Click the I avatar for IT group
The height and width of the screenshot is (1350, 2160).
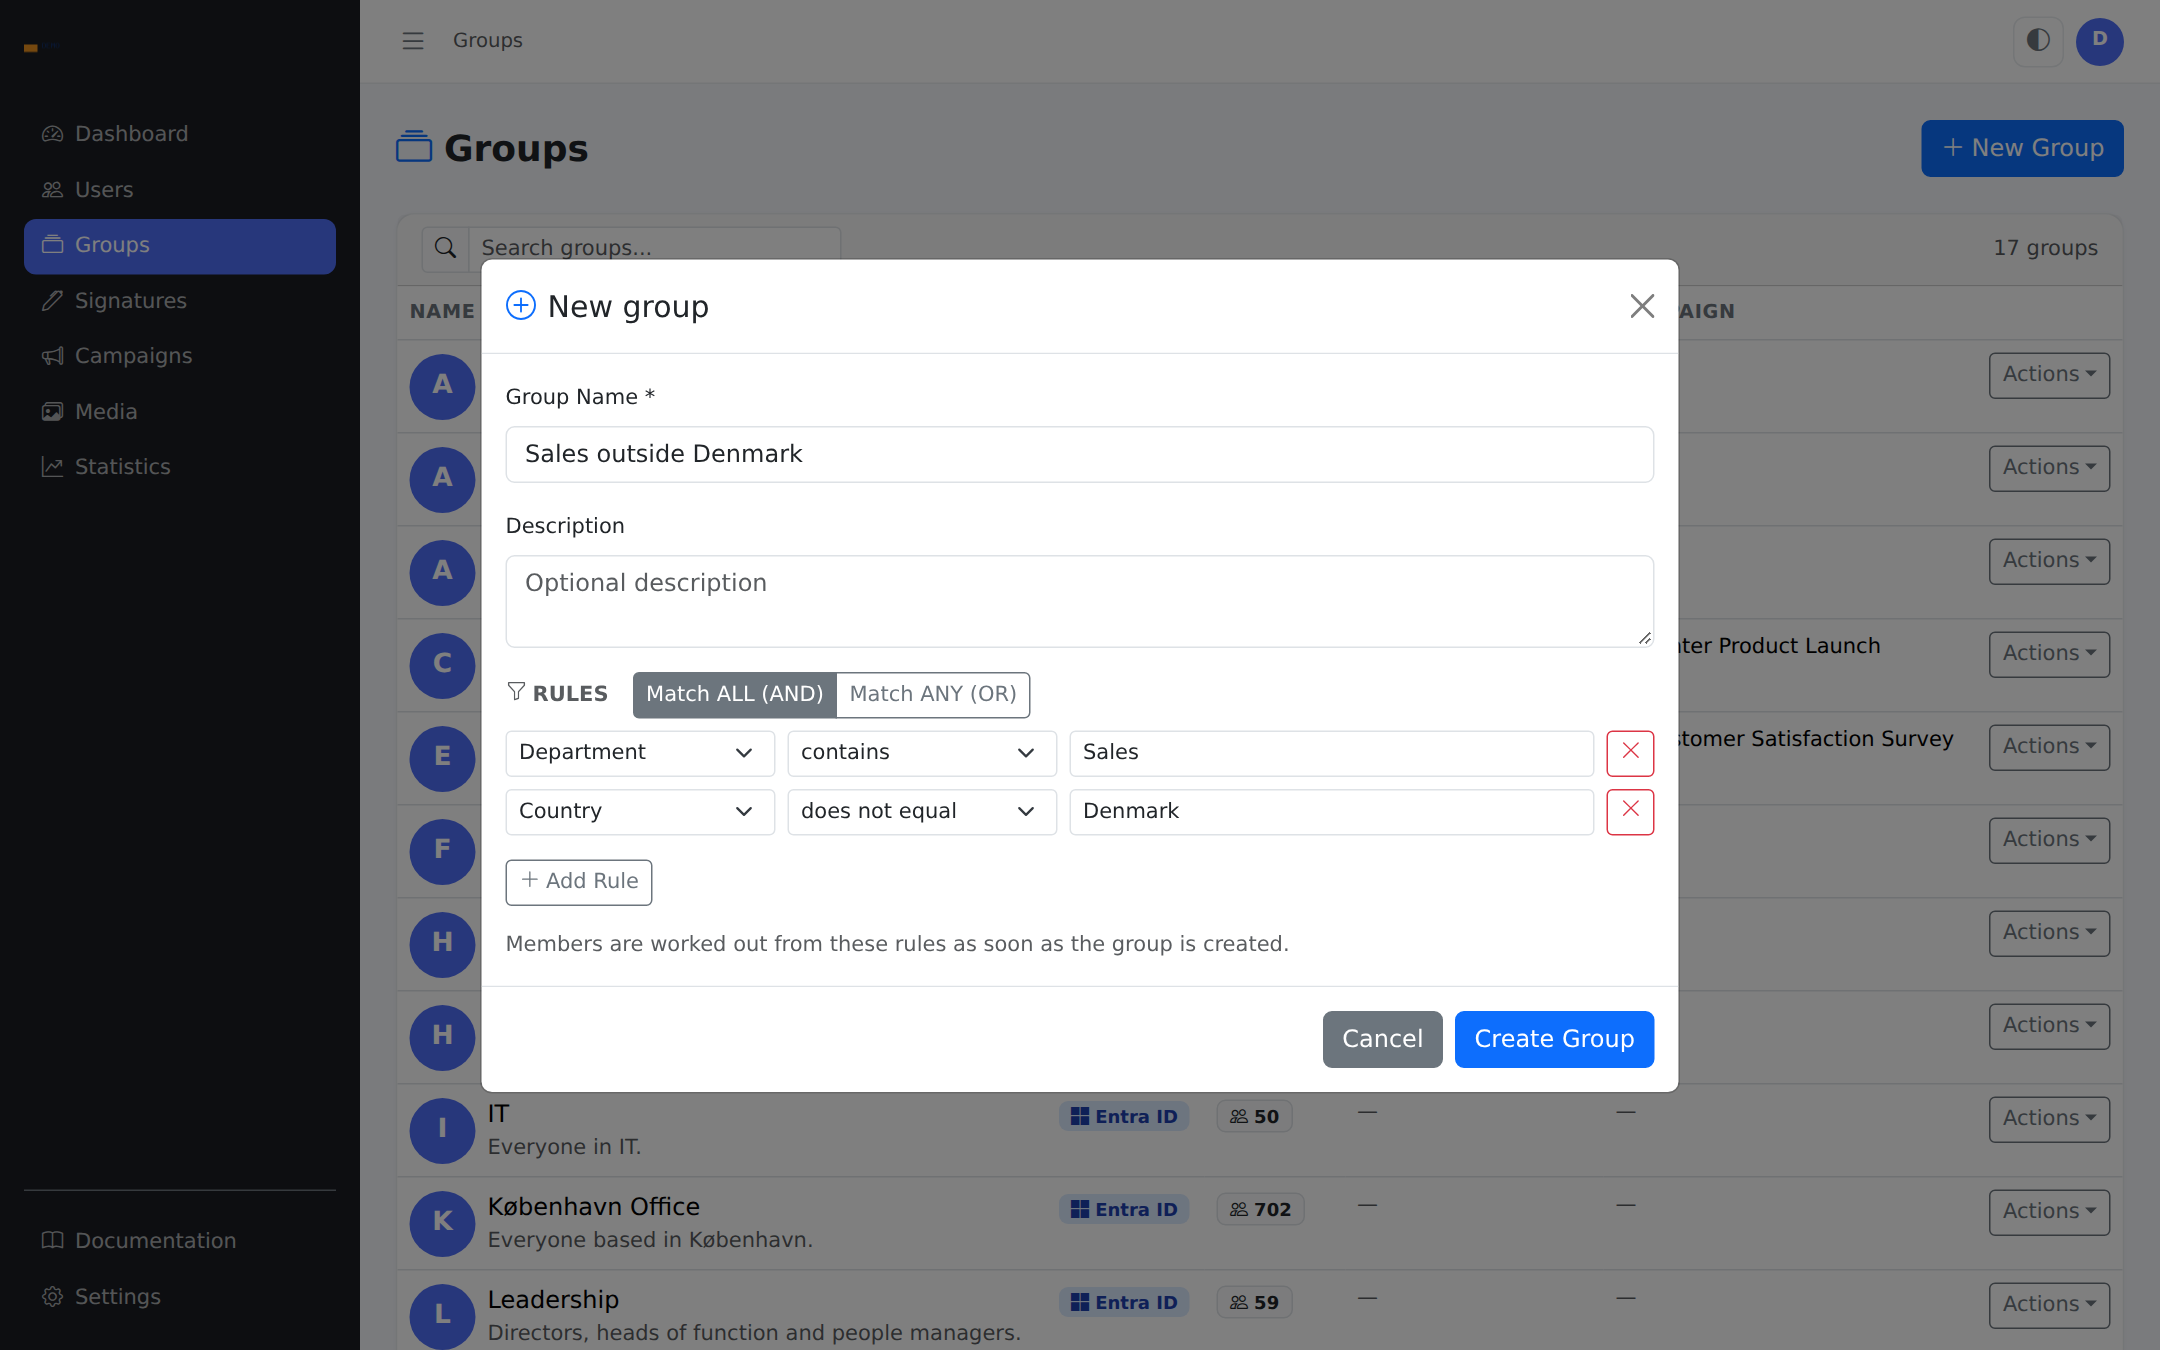tap(442, 1130)
